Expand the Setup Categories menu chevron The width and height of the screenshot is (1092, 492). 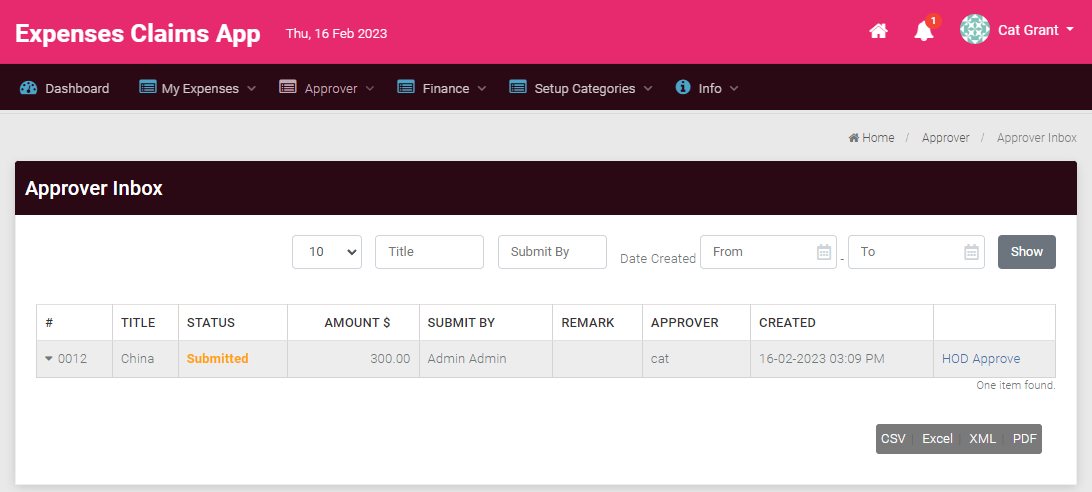[x=648, y=89]
